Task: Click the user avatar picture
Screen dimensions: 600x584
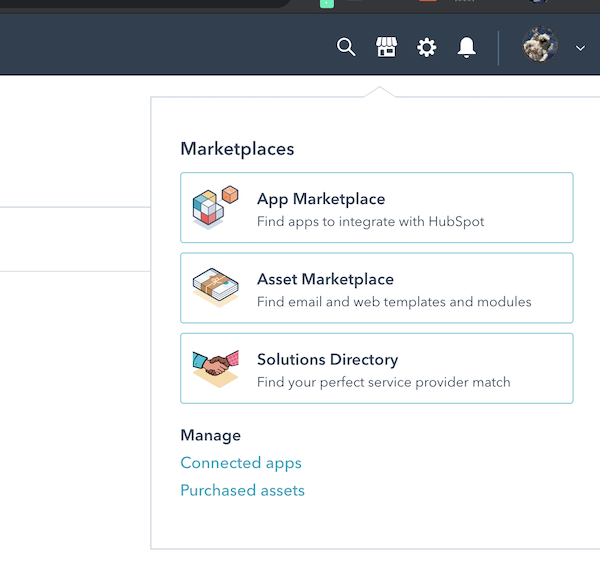Action: [x=540, y=45]
